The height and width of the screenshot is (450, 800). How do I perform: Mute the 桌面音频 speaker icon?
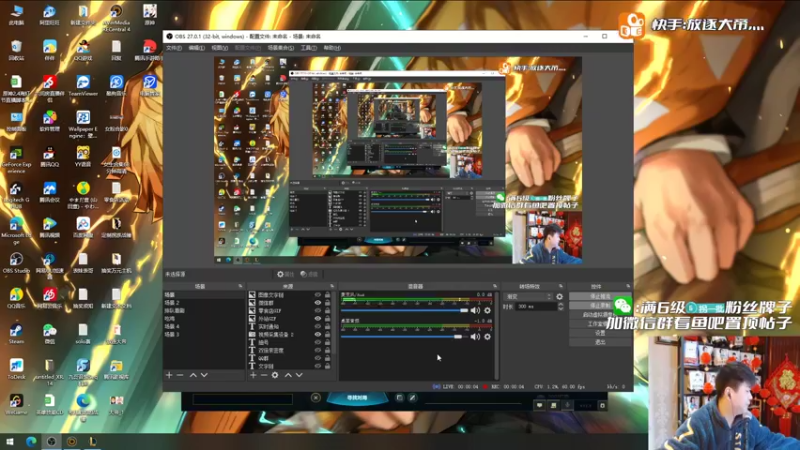pyautogui.click(x=475, y=337)
